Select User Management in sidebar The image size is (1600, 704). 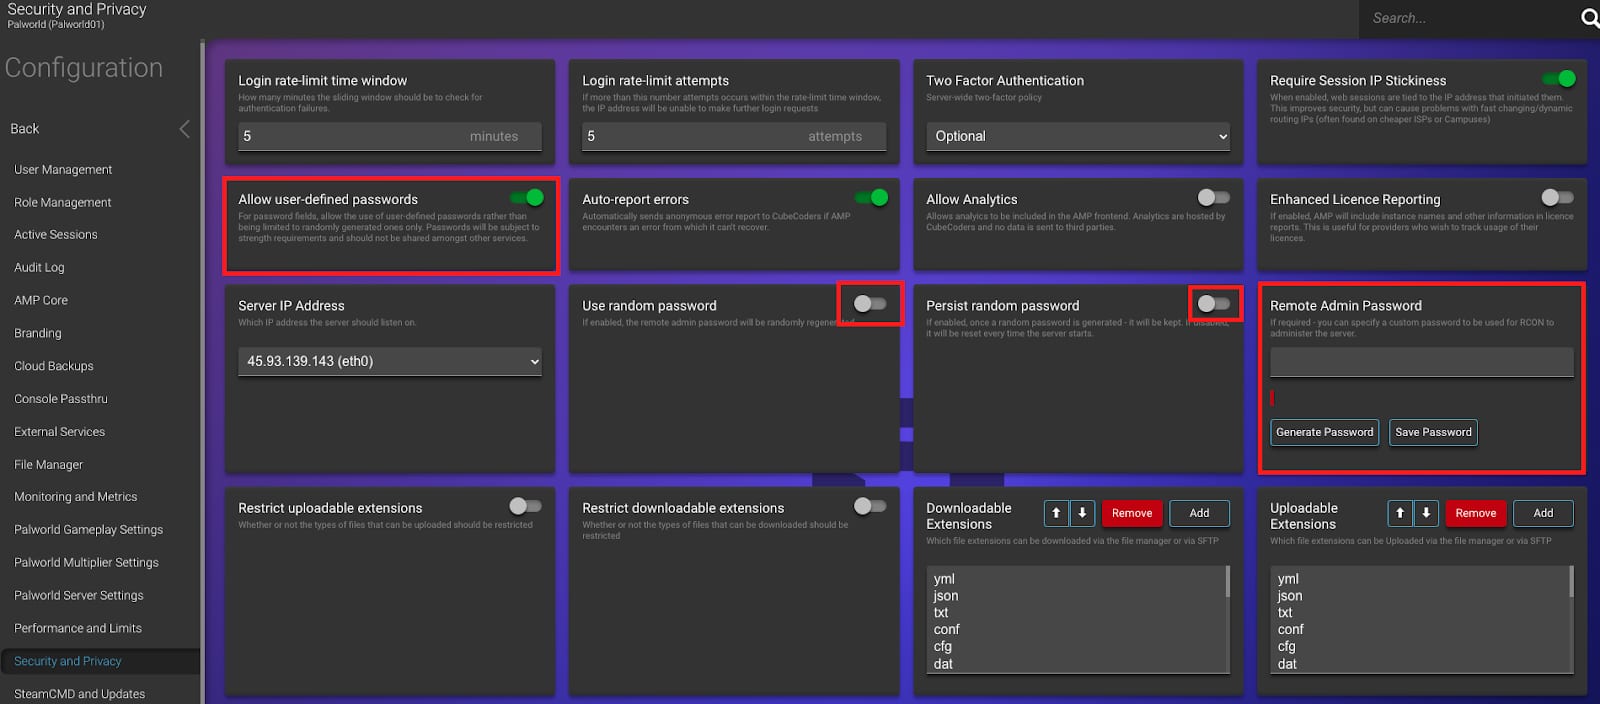tap(63, 170)
